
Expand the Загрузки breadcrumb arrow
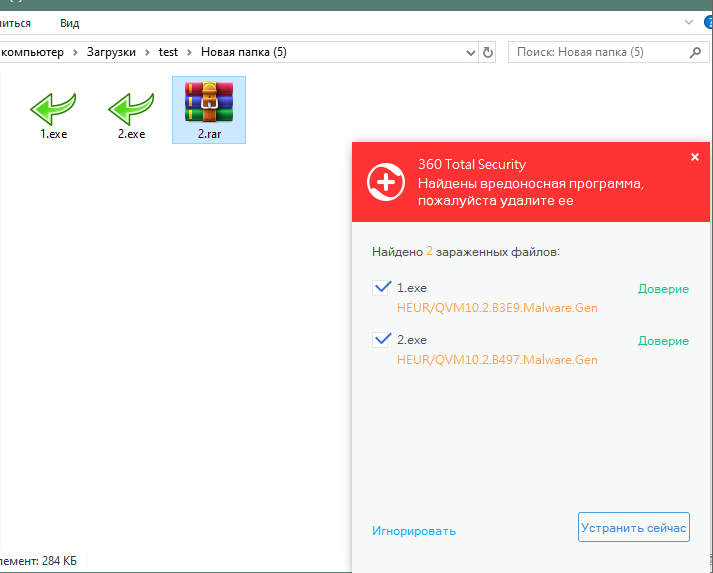point(147,52)
